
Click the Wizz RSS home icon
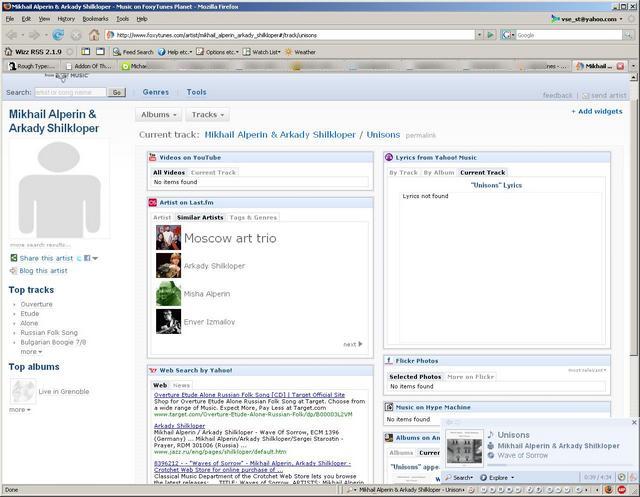click(8, 52)
